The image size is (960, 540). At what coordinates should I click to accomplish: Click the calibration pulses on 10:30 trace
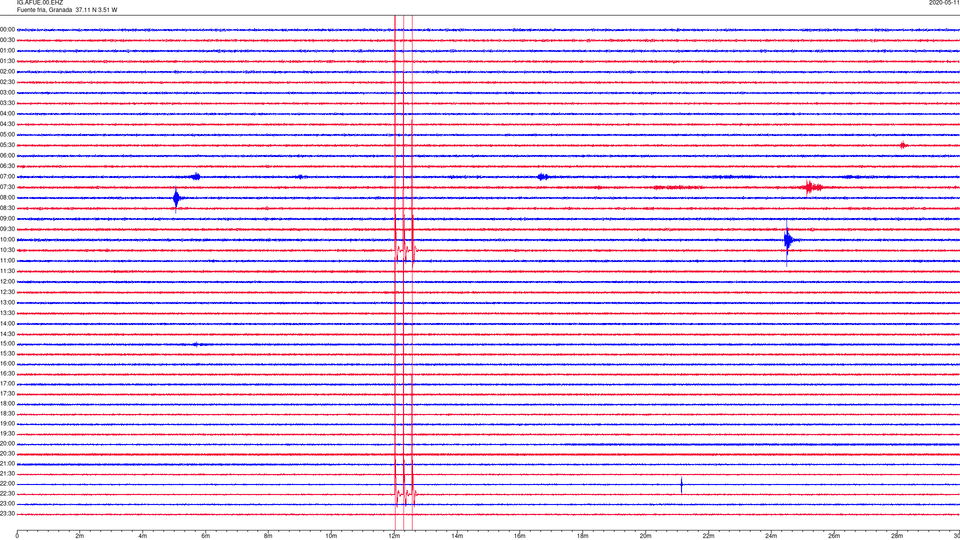[405, 250]
